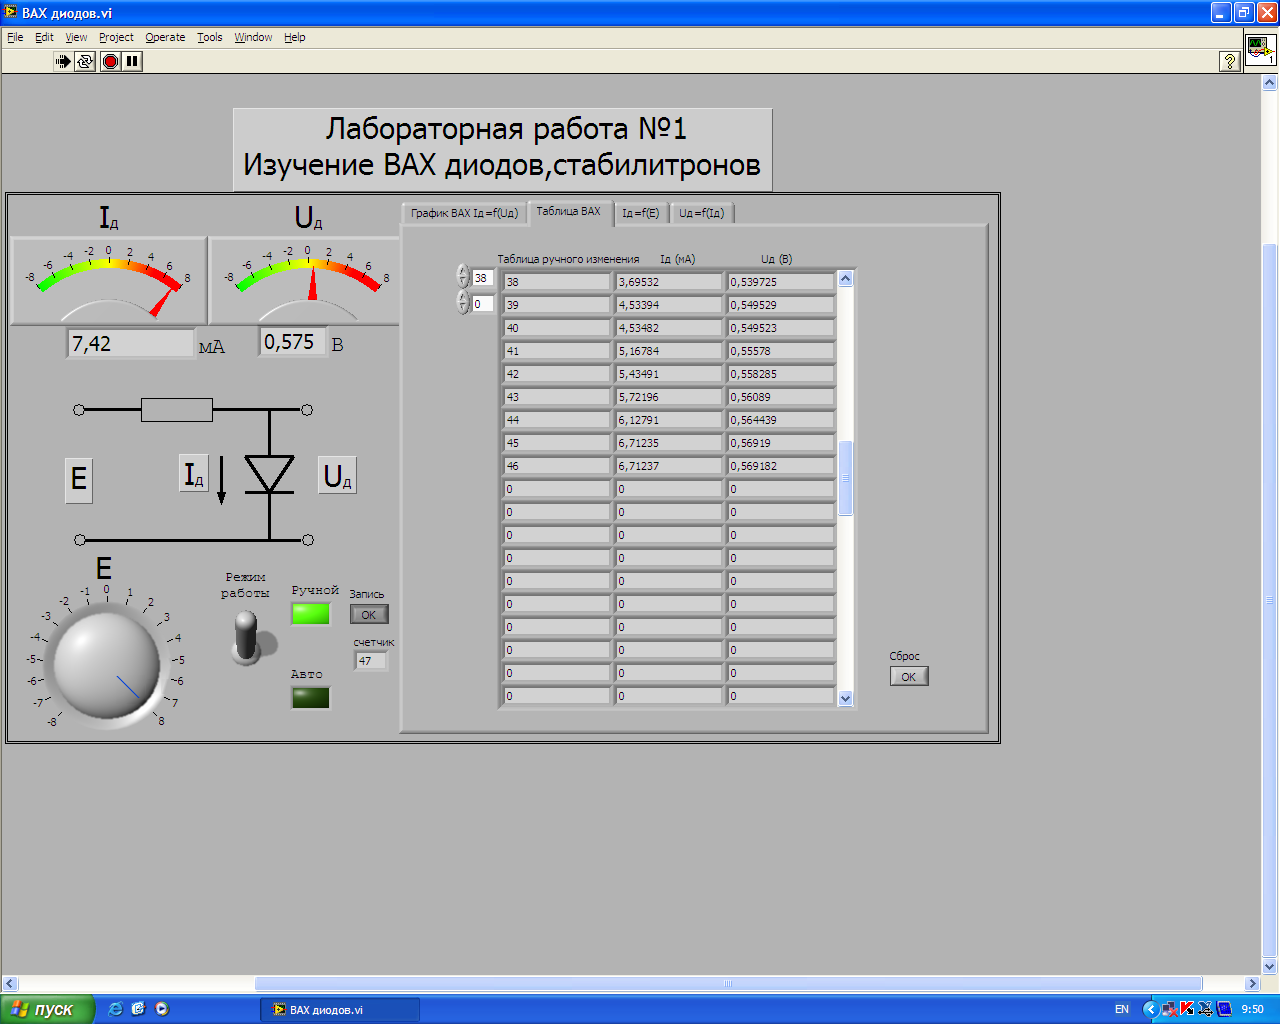Click table cell 0,56089
This screenshot has height=1024, width=1280.
point(781,397)
